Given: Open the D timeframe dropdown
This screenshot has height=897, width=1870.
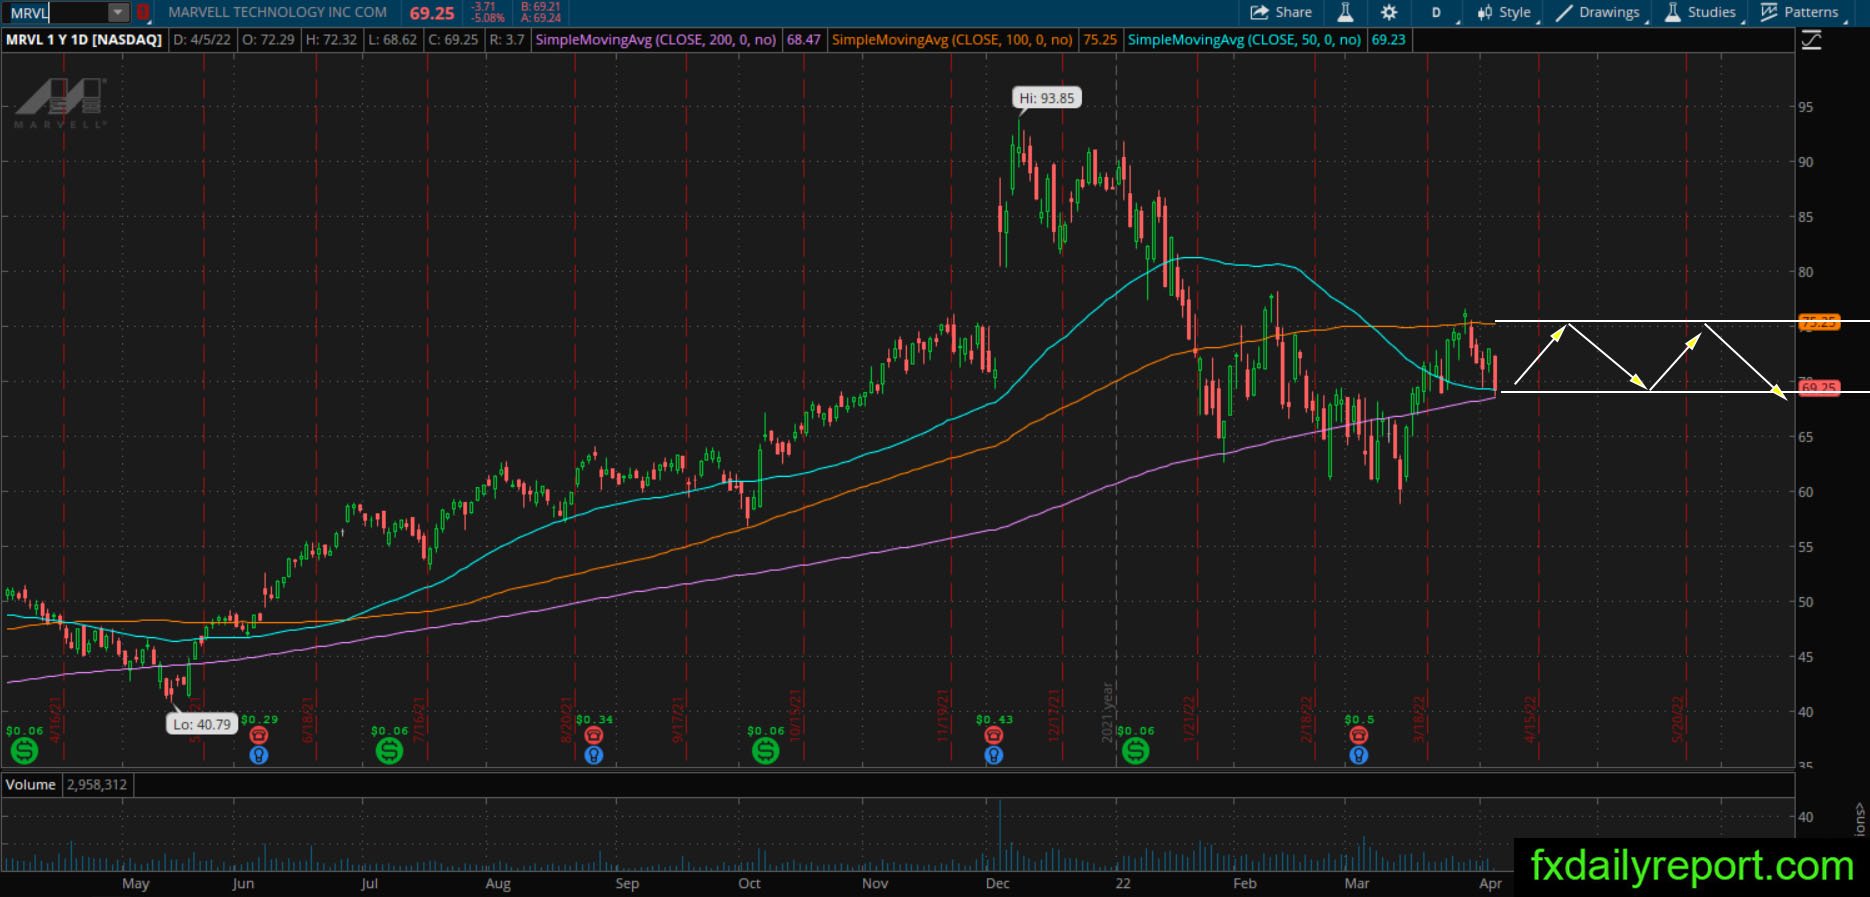Looking at the screenshot, I should pyautogui.click(x=1437, y=12).
